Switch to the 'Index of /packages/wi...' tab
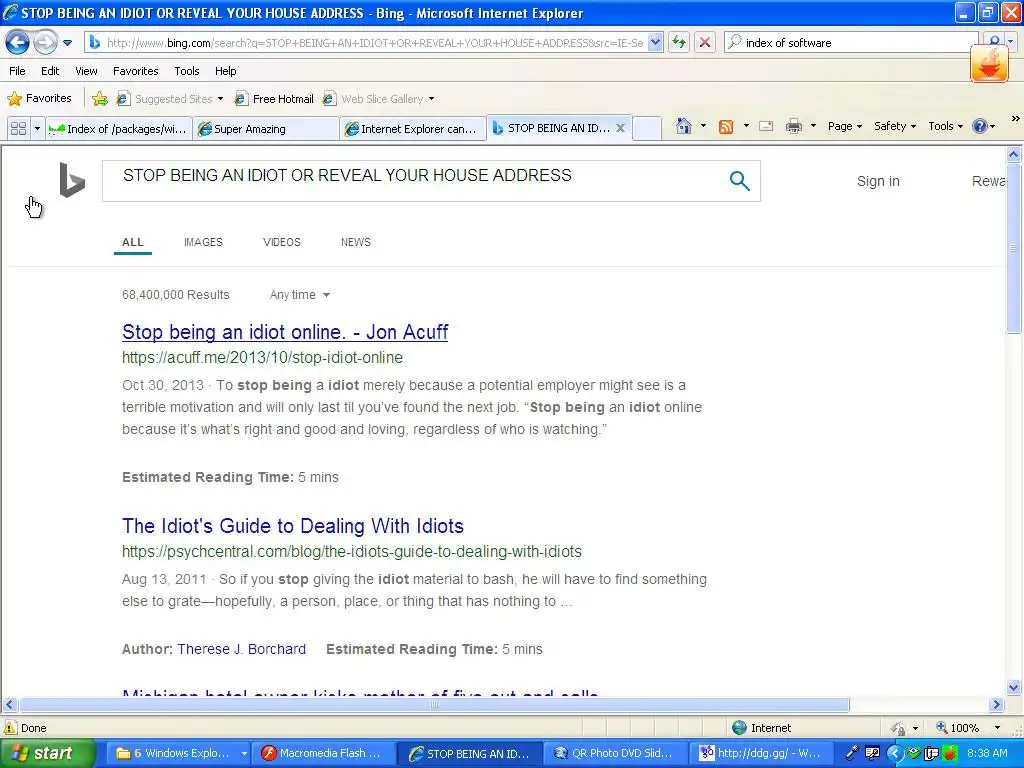The image size is (1024, 768). pos(119,129)
